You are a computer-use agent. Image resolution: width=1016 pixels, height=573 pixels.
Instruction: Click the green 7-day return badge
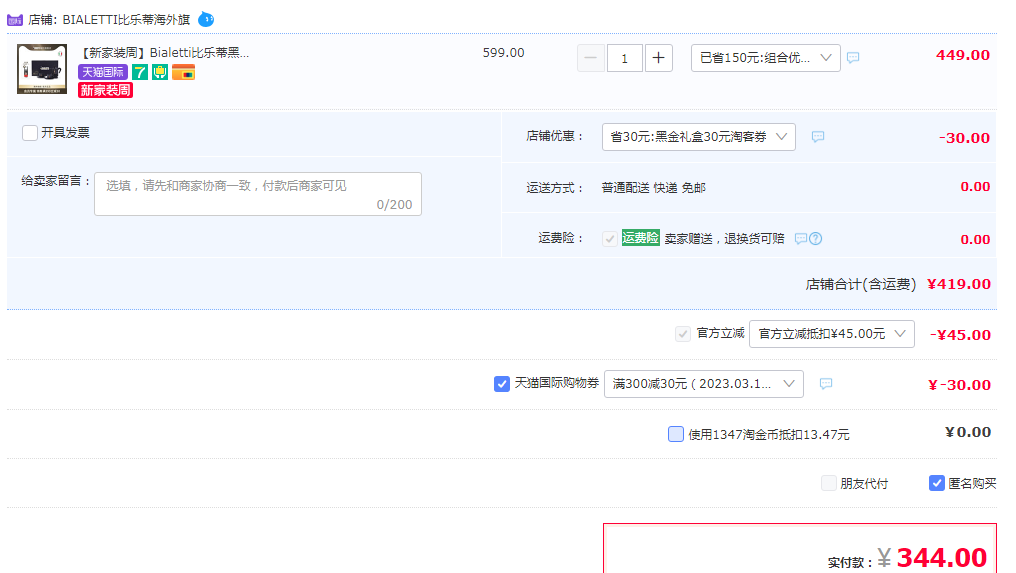(140, 72)
